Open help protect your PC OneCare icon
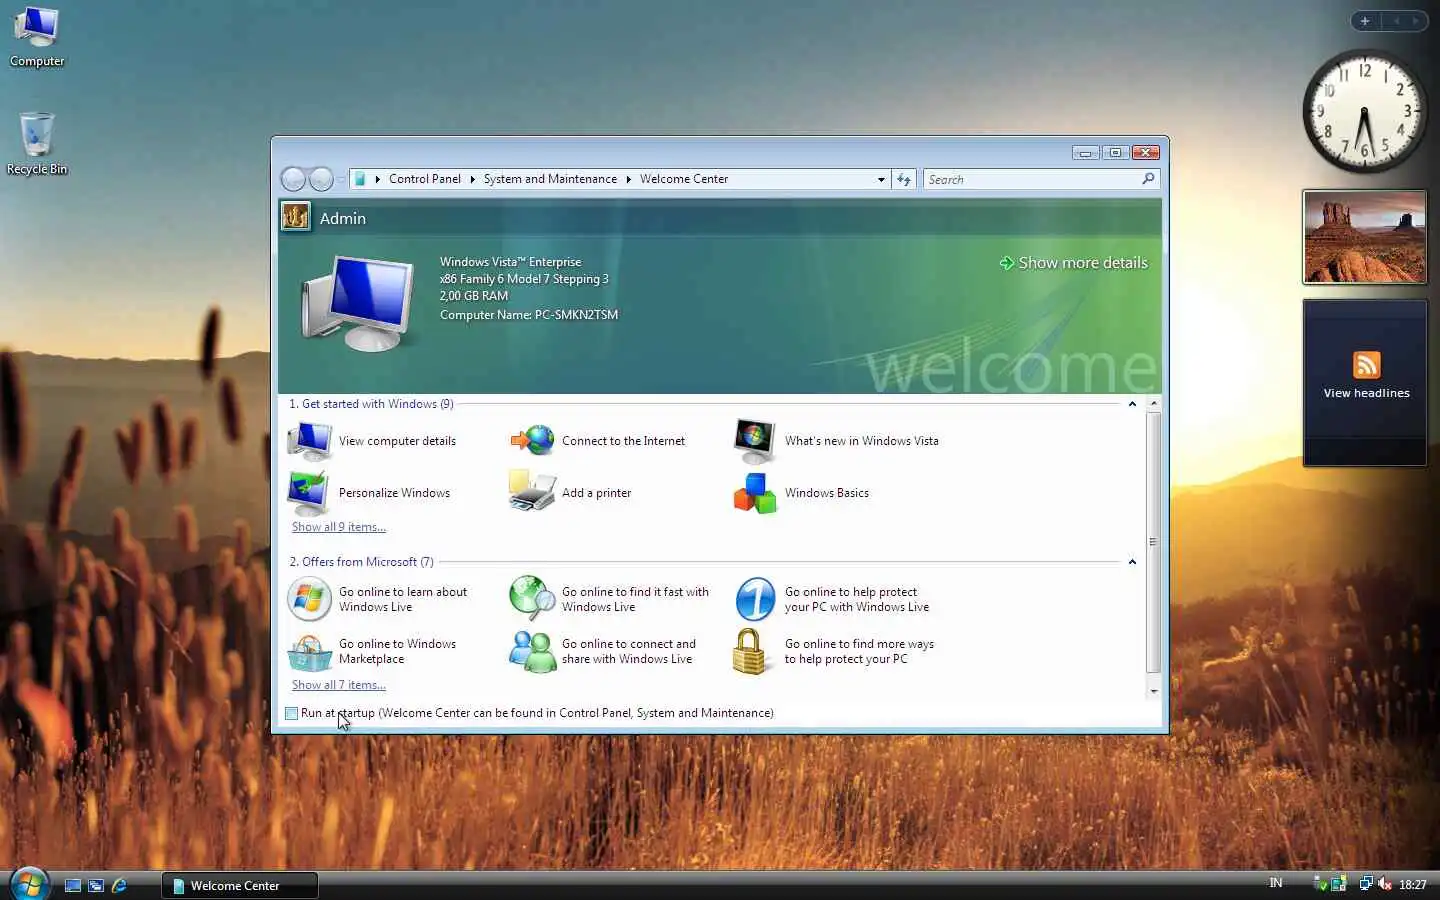 click(755, 599)
